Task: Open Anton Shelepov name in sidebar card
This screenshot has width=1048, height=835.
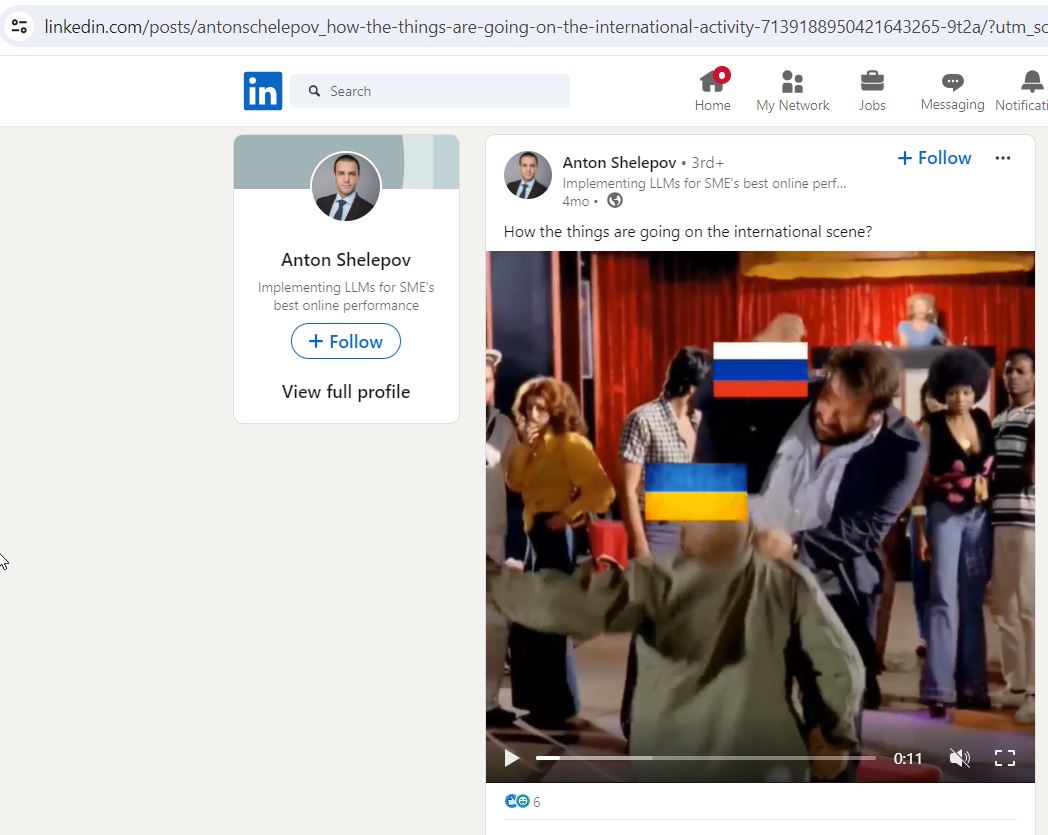Action: (x=346, y=259)
